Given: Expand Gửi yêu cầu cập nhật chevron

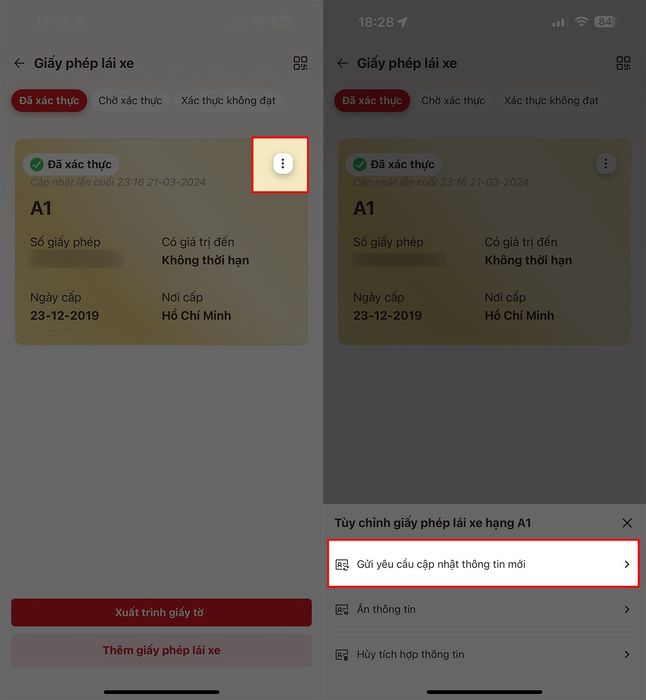Looking at the screenshot, I should 627,564.
